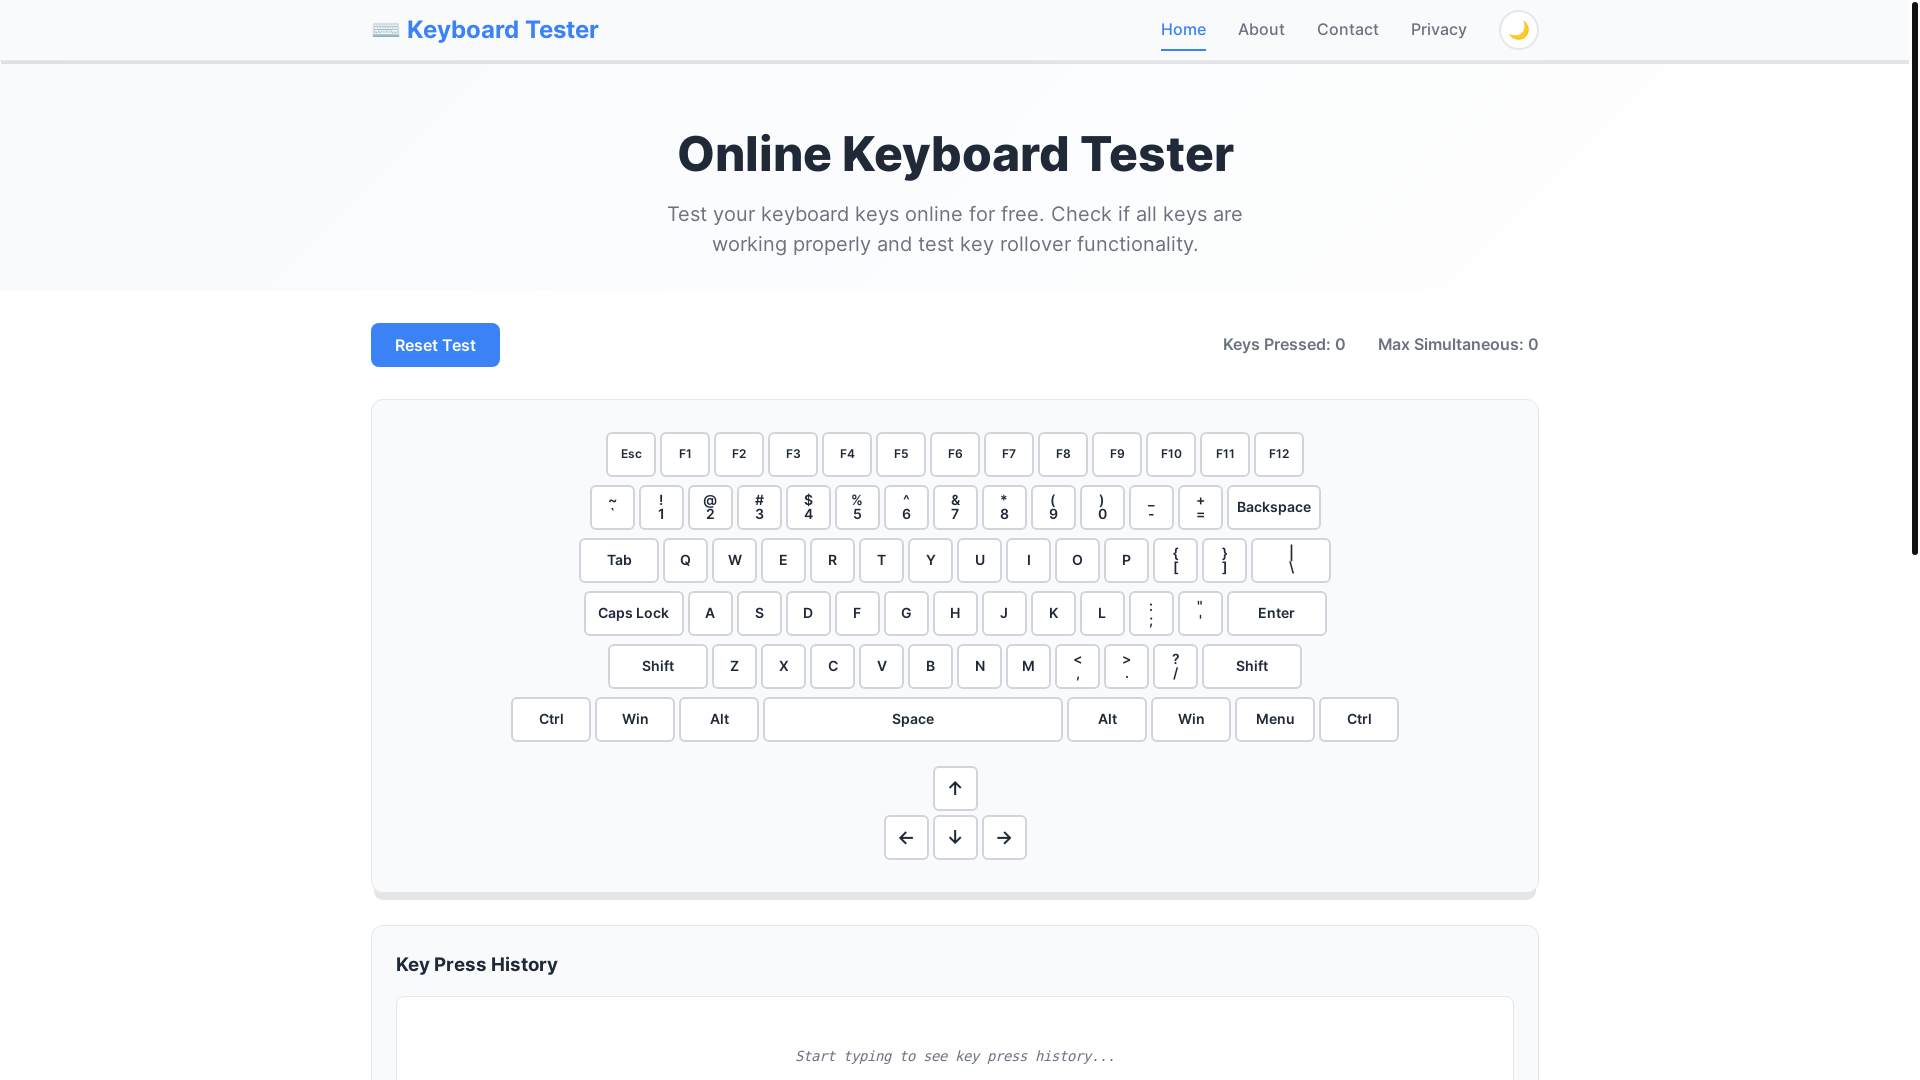Click the Tab key
Viewport: 1920px width, 1080px height.
(619, 560)
